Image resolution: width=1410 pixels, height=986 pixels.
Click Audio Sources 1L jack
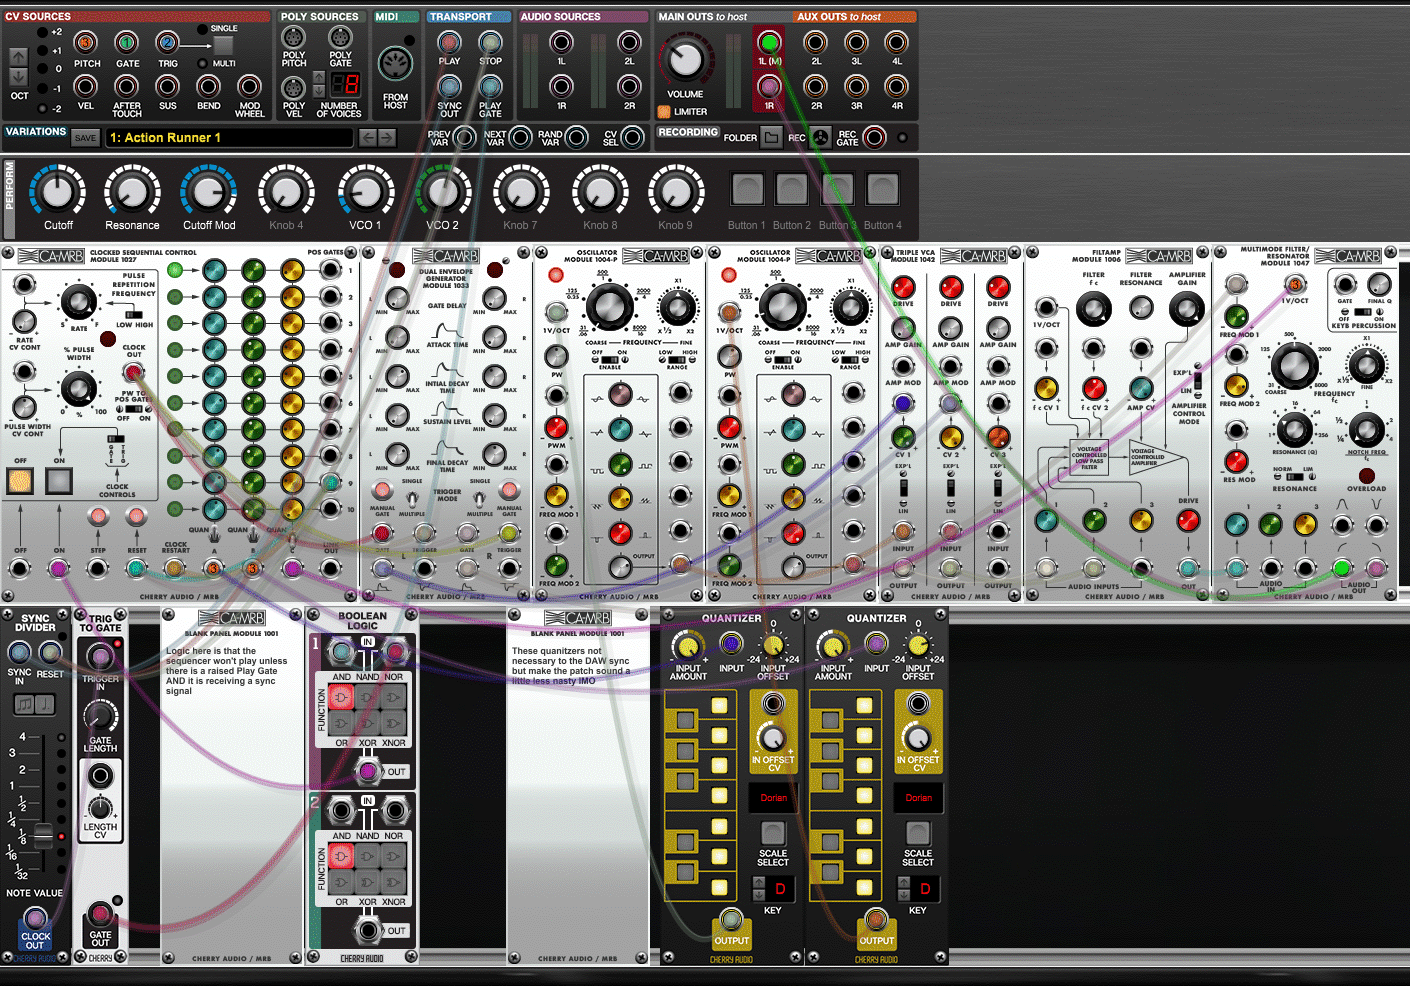pos(561,42)
